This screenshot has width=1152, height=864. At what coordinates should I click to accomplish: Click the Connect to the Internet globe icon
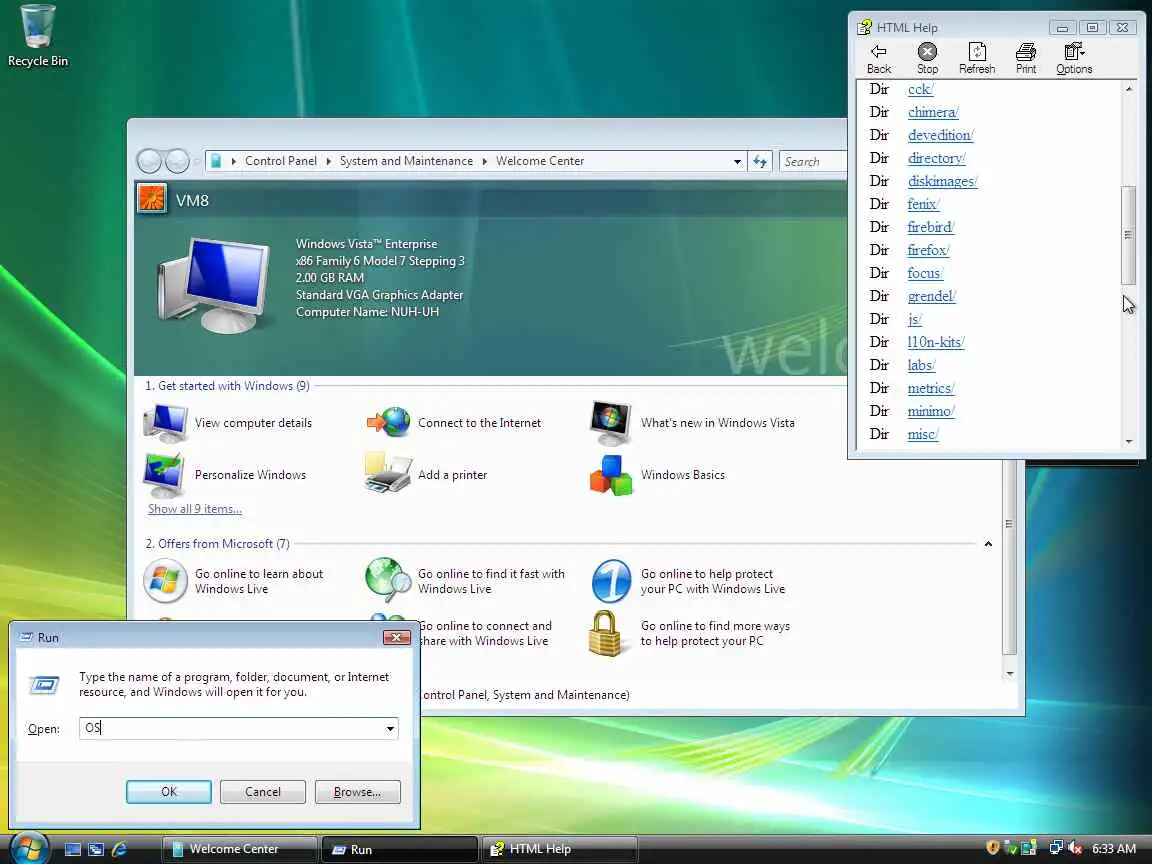(388, 422)
